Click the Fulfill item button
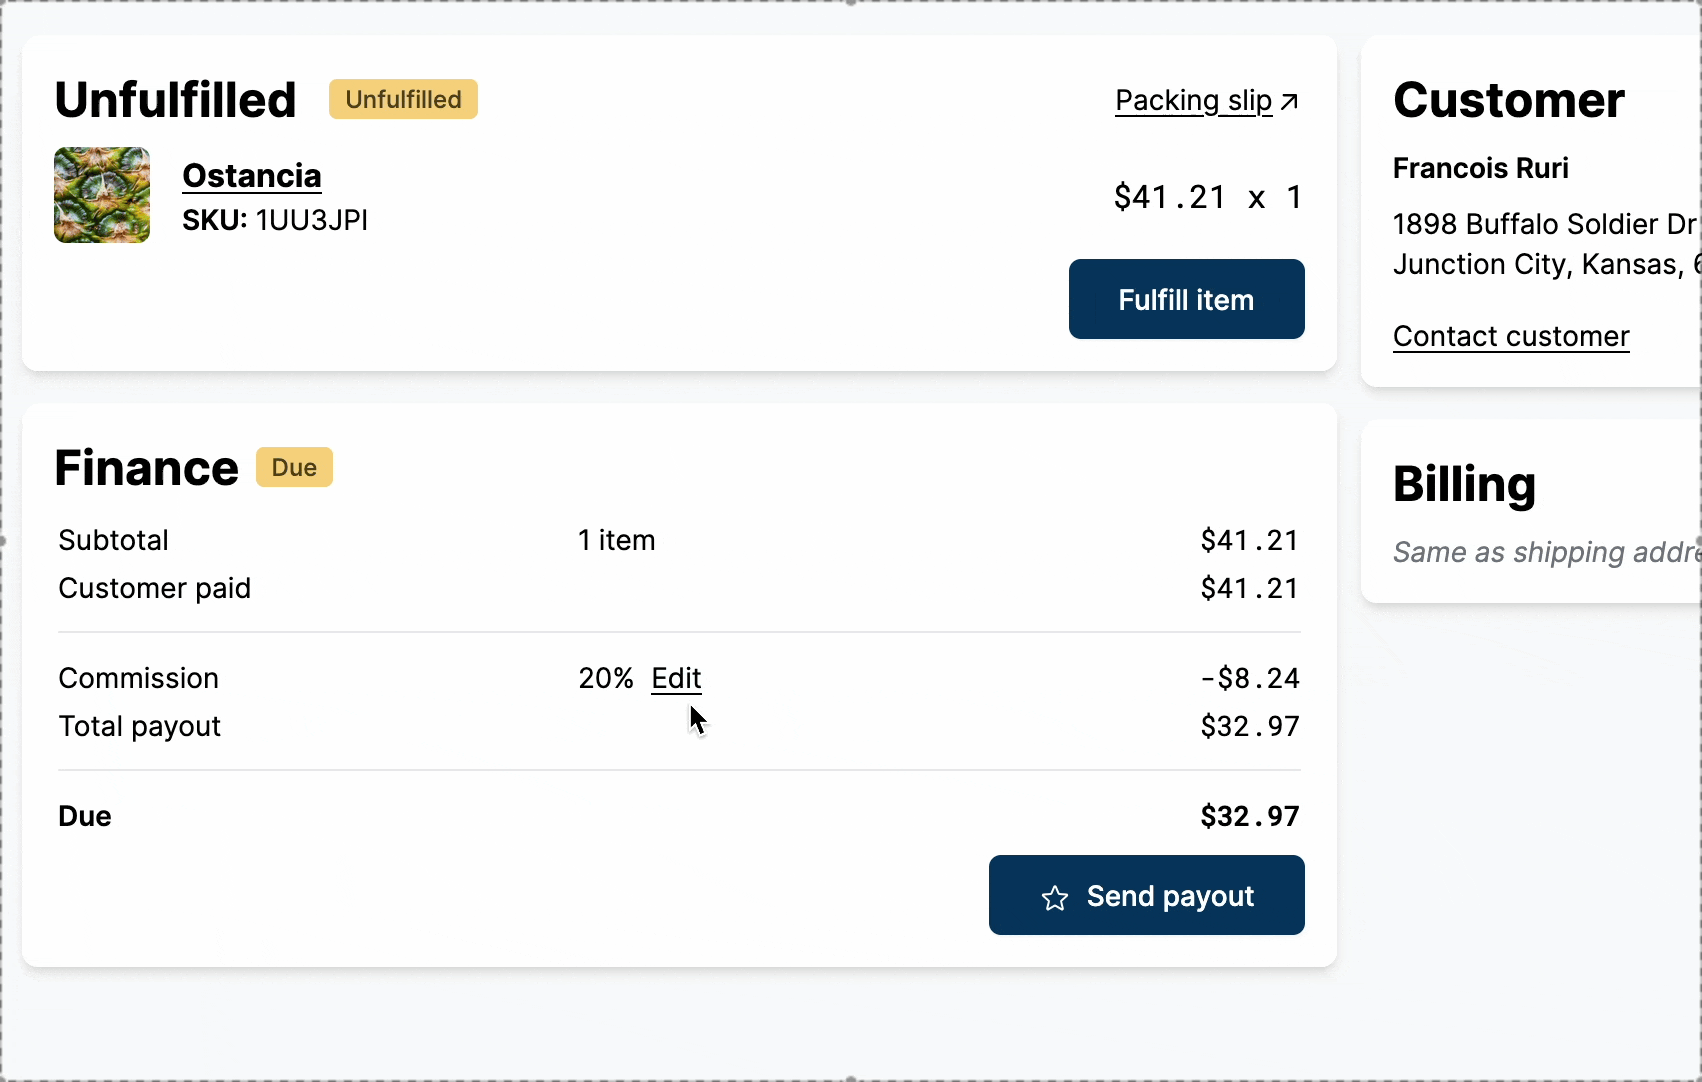Screen dimensions: 1702x1082 pos(1186,299)
